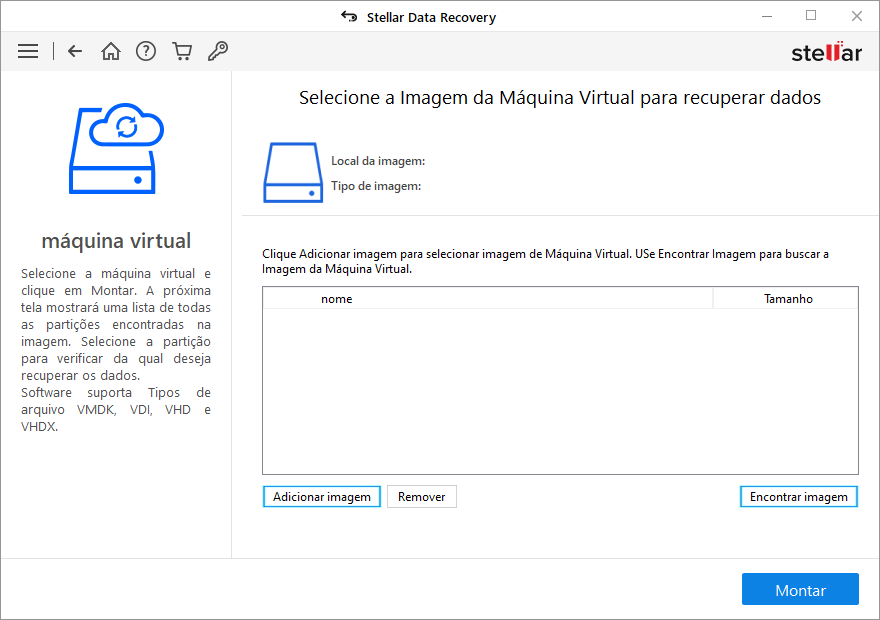Screen dimensions: 880x620
Task: Click the Tipo de imagem label
Action: (x=376, y=186)
